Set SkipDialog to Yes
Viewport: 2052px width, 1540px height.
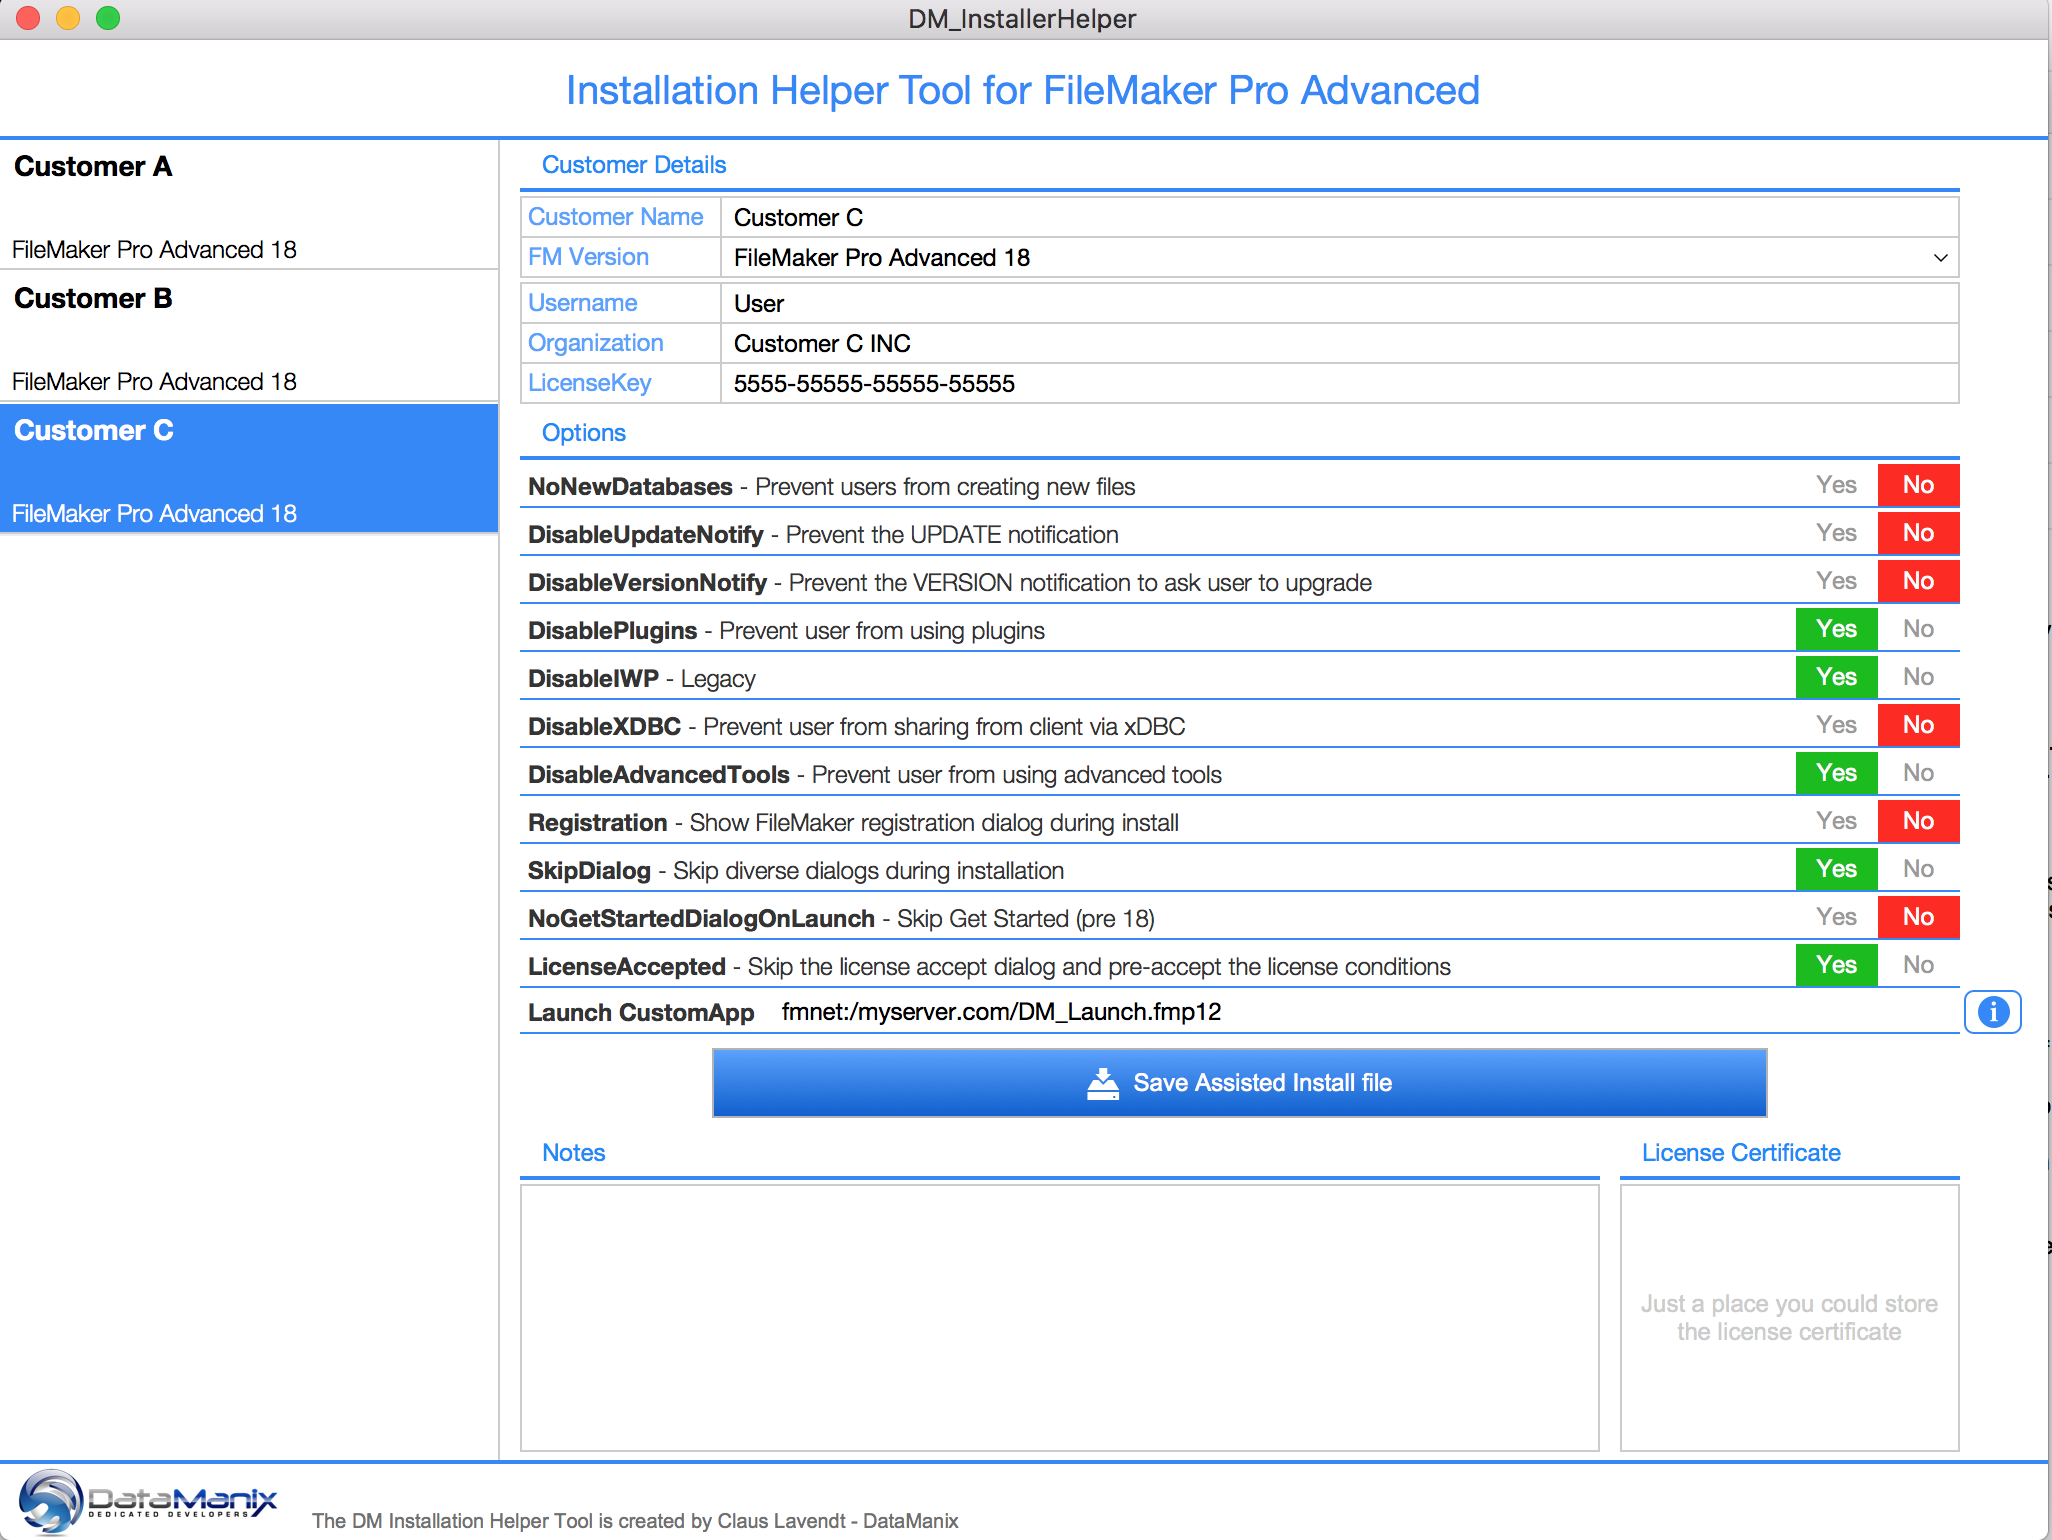(1837, 869)
